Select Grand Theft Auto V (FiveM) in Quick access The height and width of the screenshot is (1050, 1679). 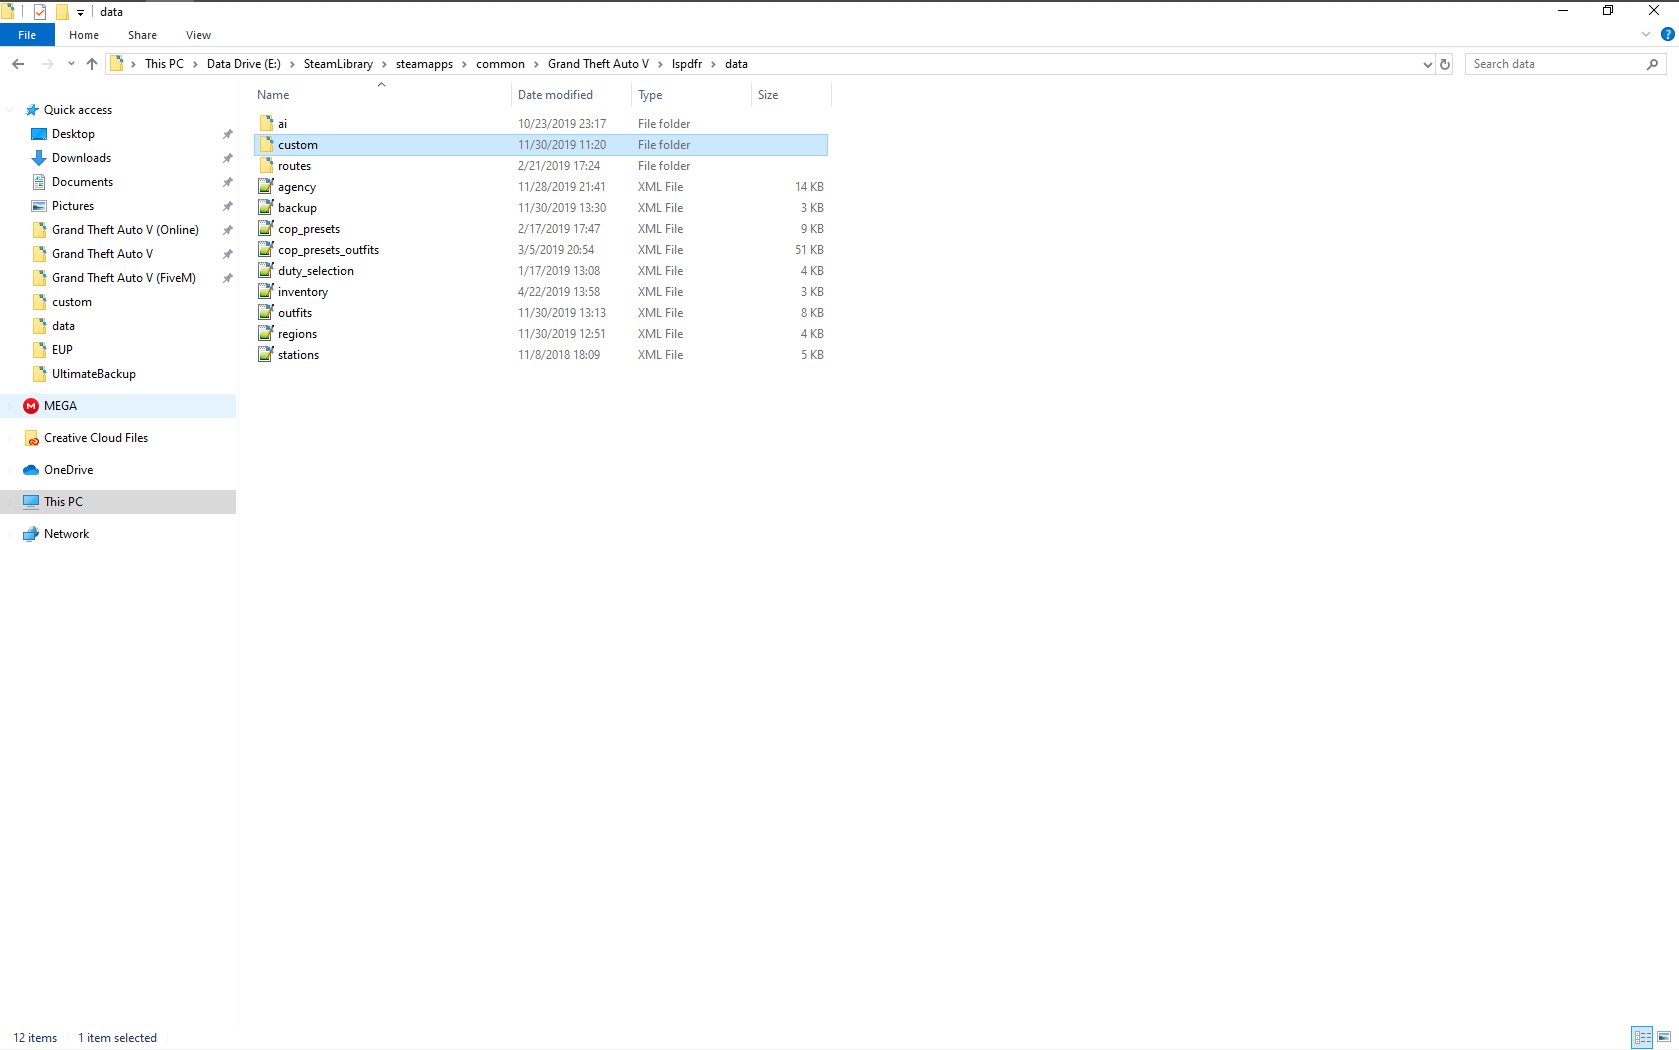124,278
